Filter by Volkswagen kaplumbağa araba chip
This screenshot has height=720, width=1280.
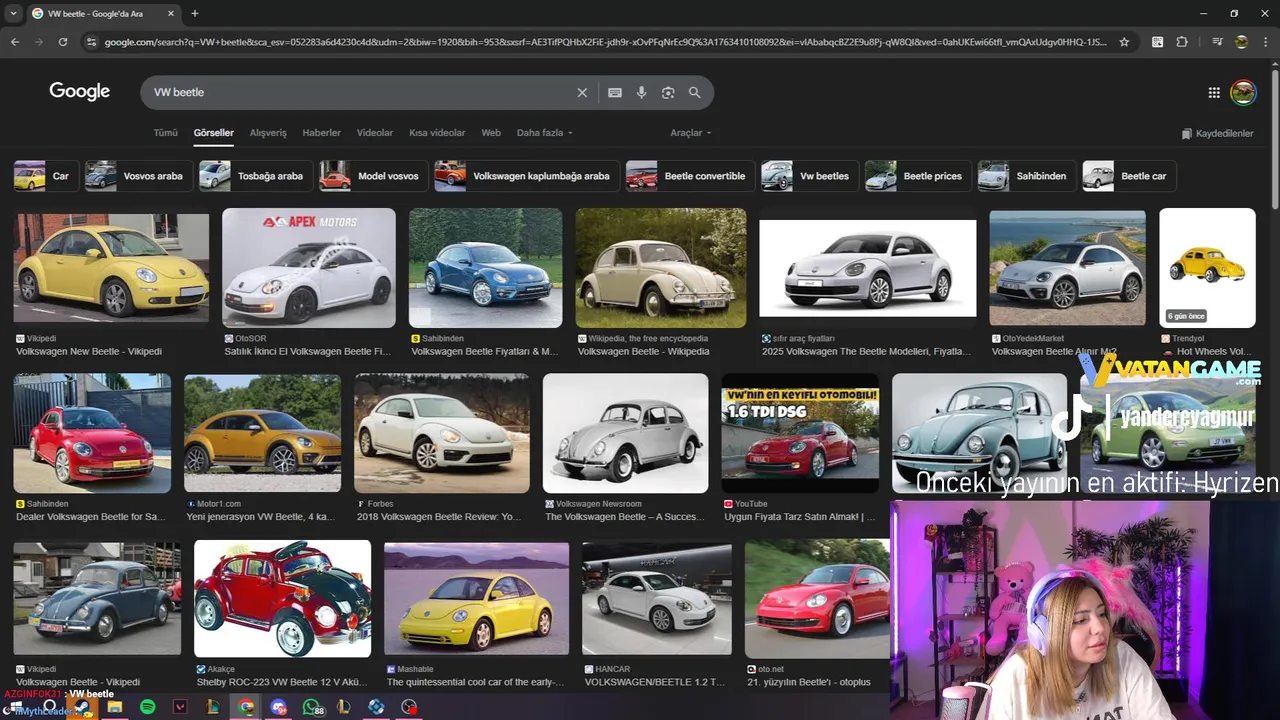pyautogui.click(x=526, y=176)
